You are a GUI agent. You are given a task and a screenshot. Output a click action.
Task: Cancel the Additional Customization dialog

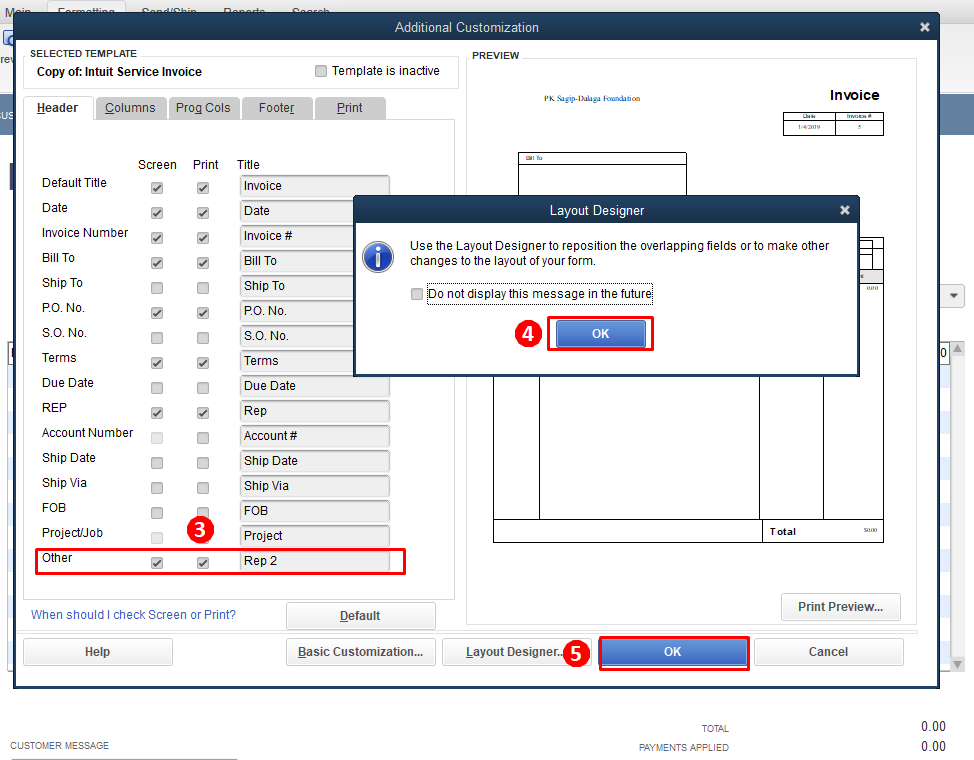[828, 652]
